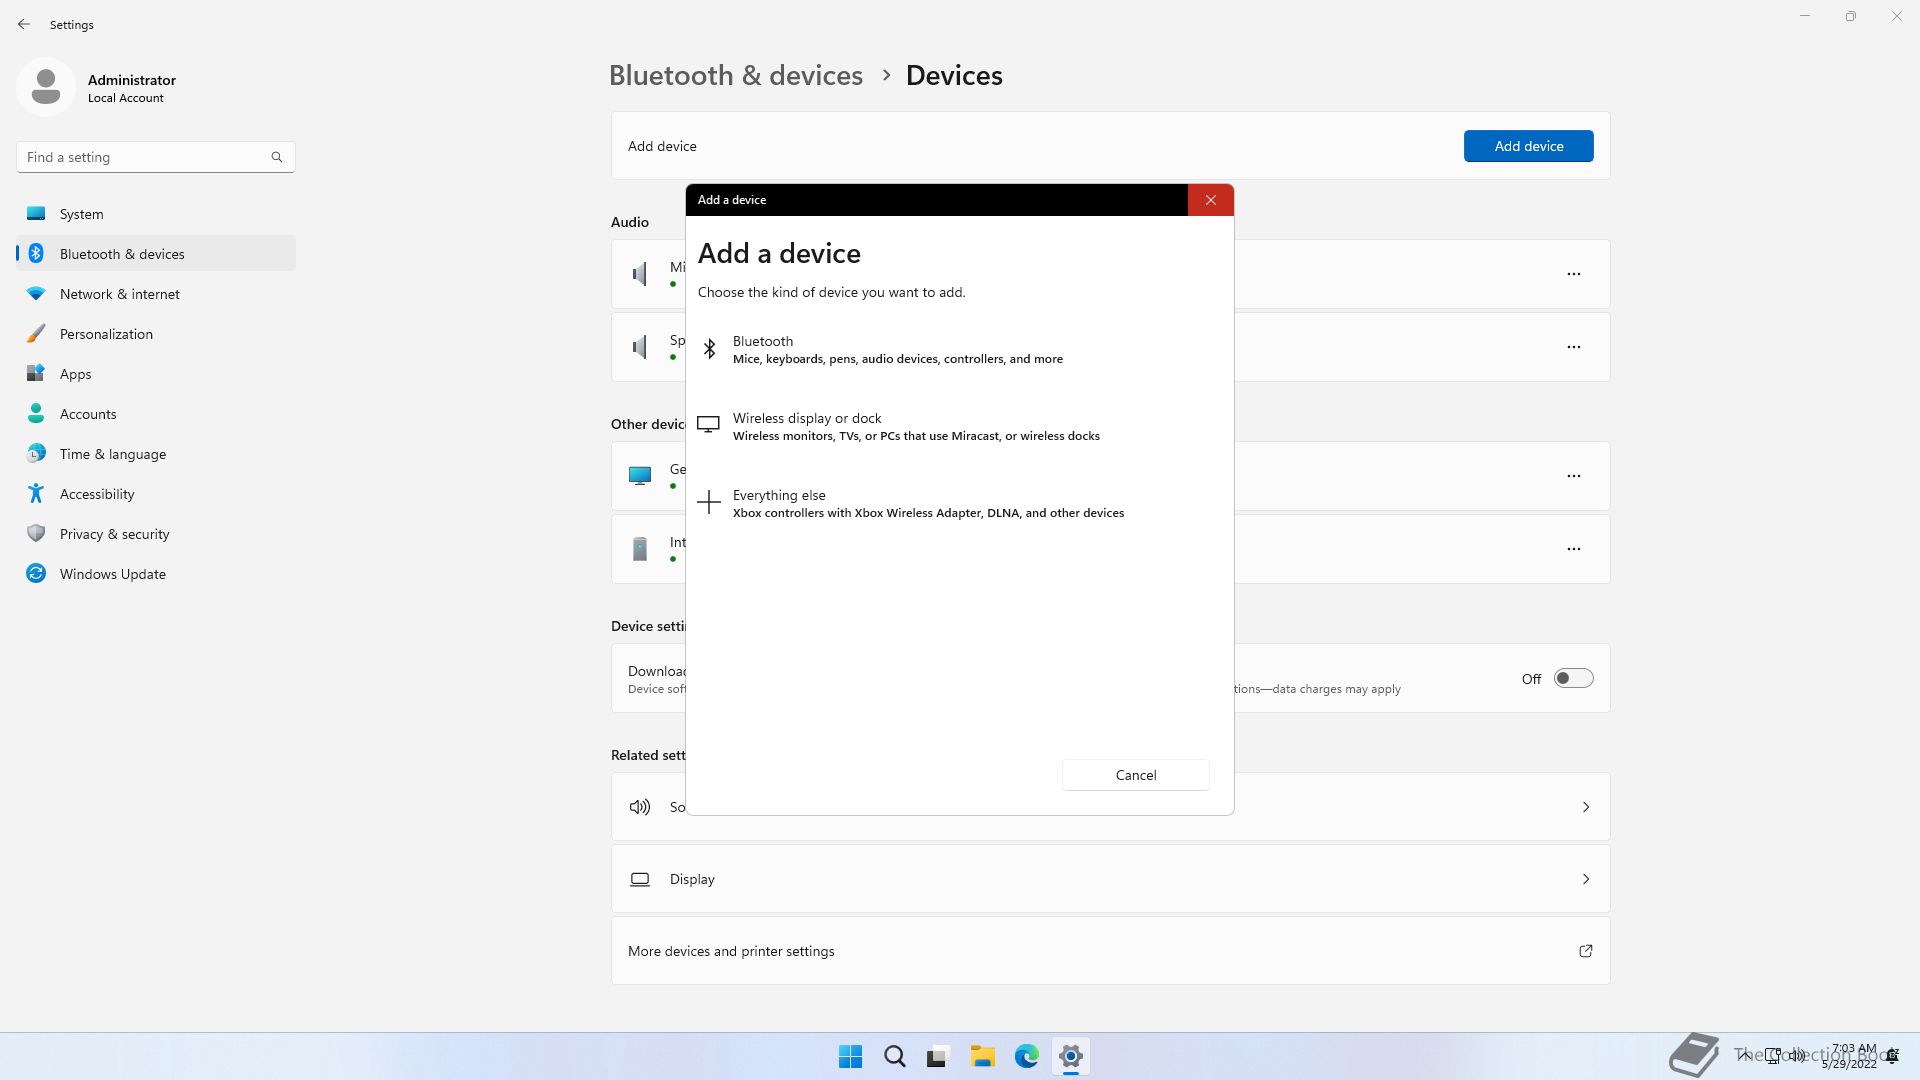This screenshot has height=1080, width=1920.
Task: Open File Explorer from taskbar
Action: 982,1056
